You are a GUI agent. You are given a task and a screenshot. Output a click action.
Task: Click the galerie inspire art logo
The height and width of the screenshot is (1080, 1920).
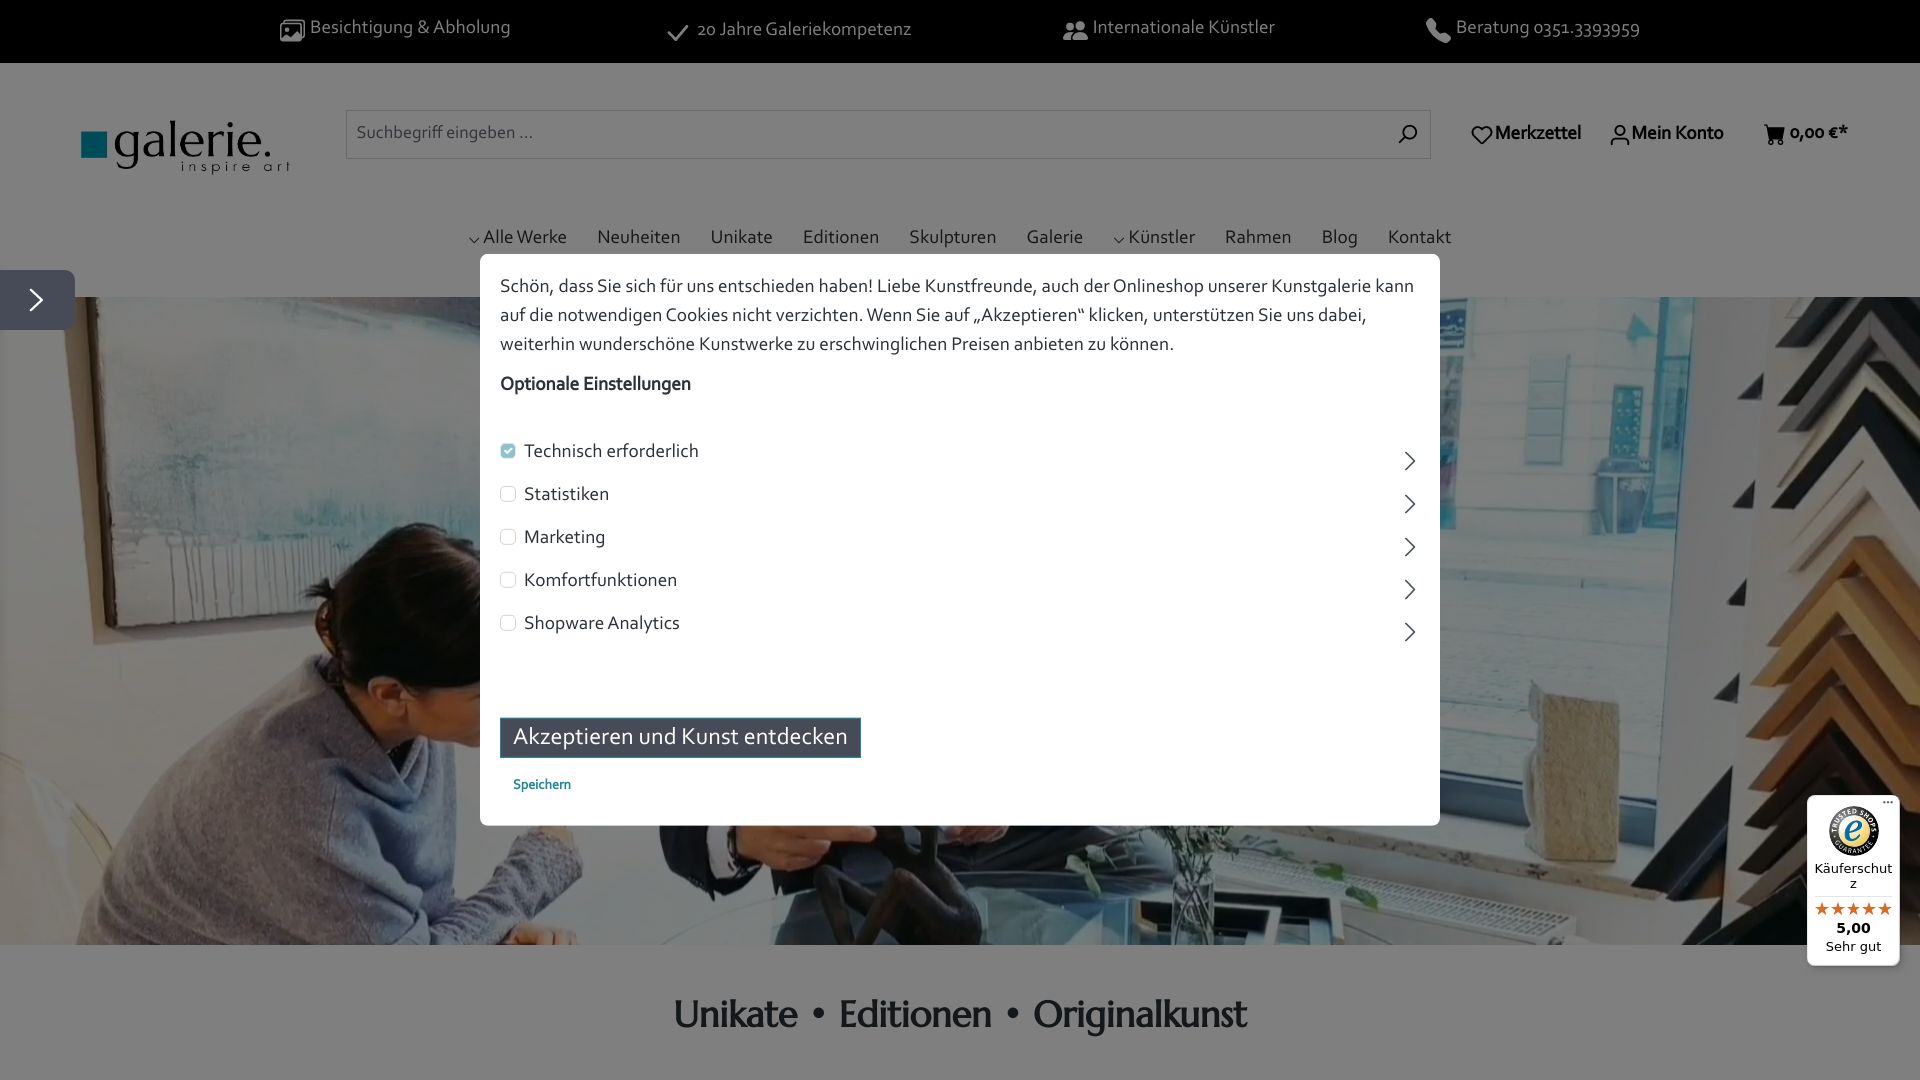185,146
